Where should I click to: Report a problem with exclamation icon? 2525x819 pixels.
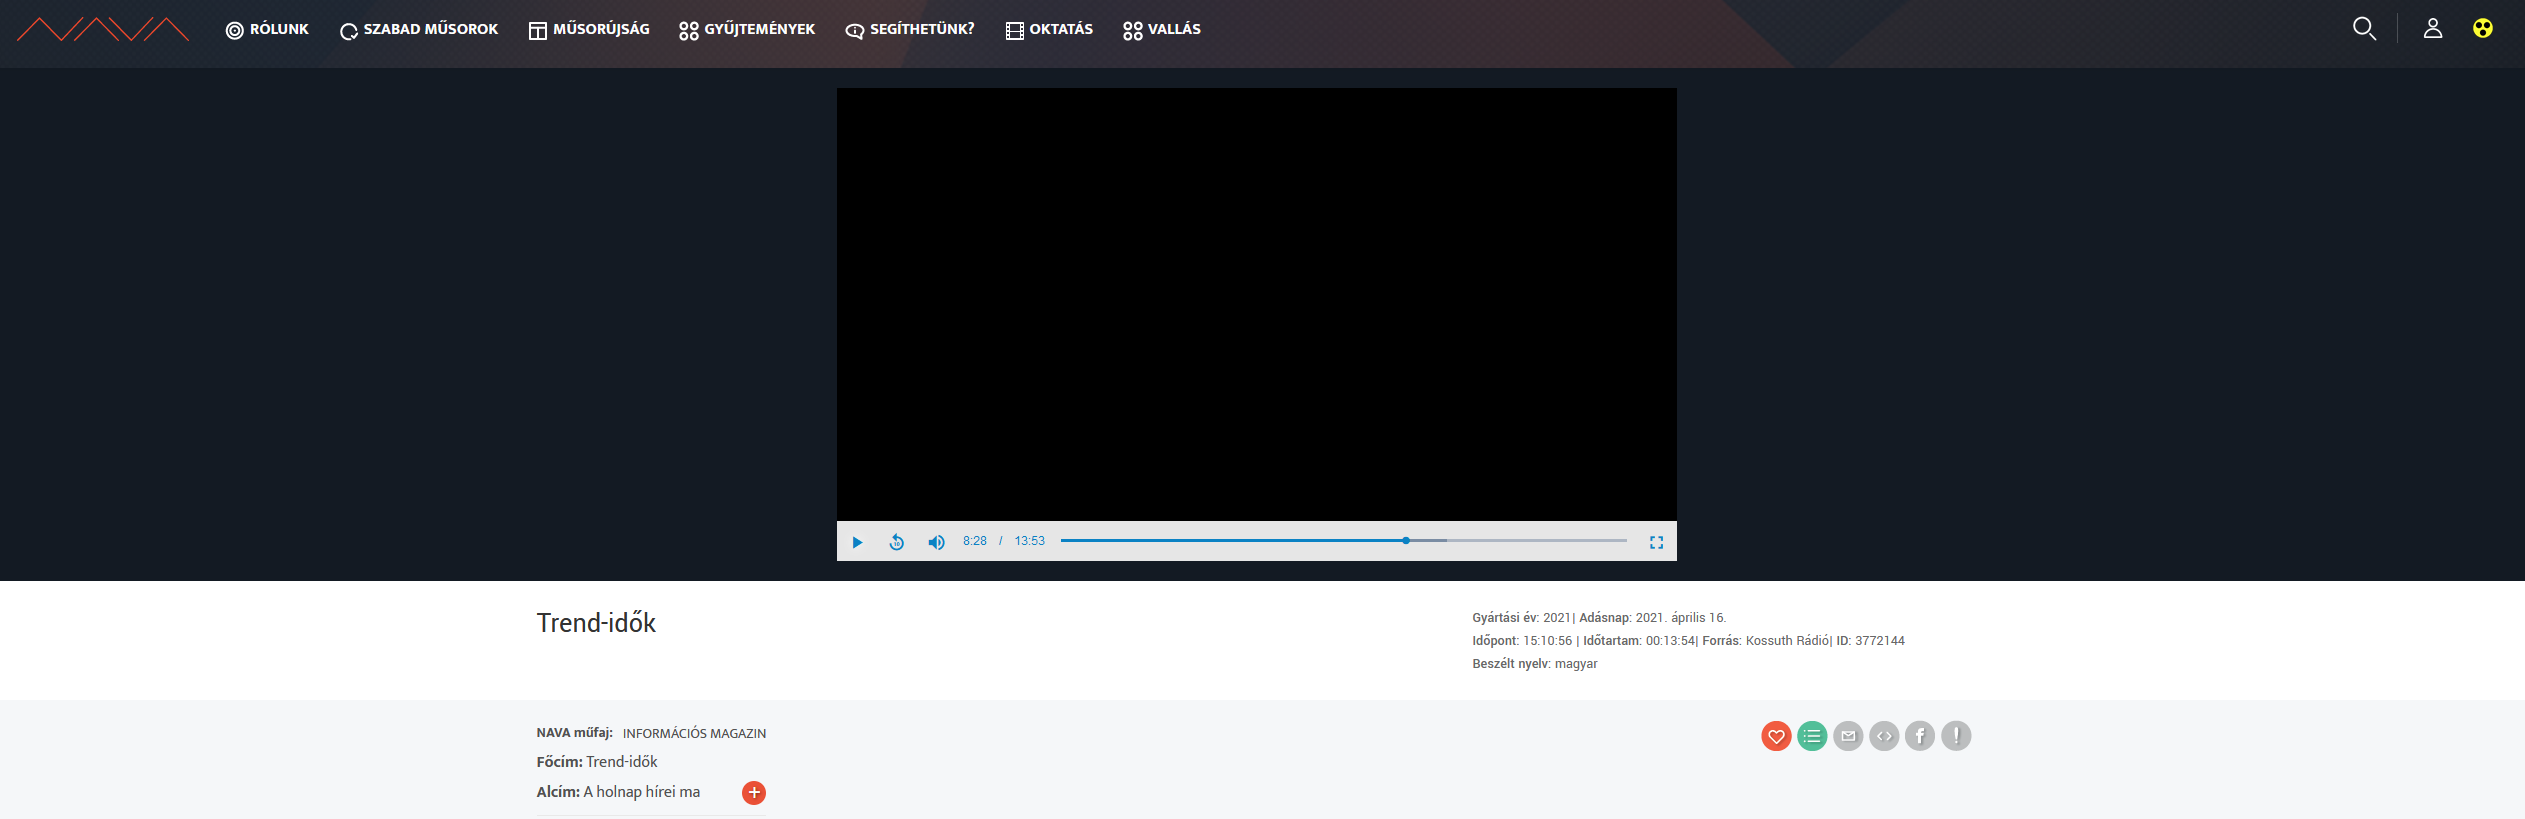(x=1956, y=736)
